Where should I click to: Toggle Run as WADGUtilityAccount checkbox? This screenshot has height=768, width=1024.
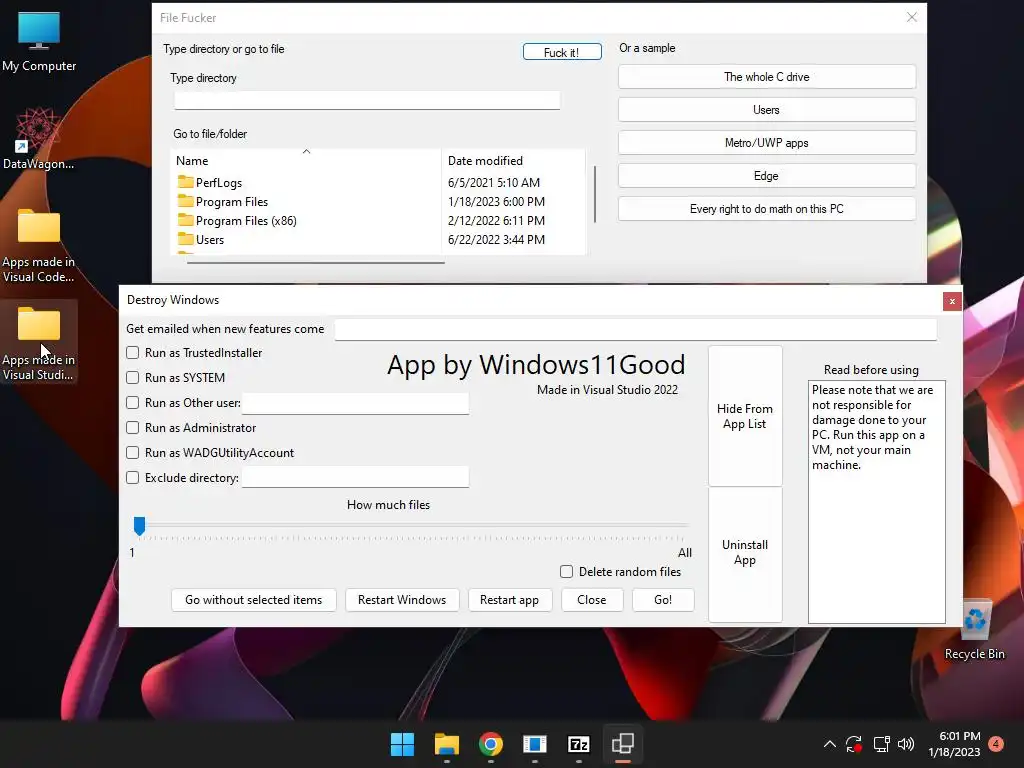(133, 453)
